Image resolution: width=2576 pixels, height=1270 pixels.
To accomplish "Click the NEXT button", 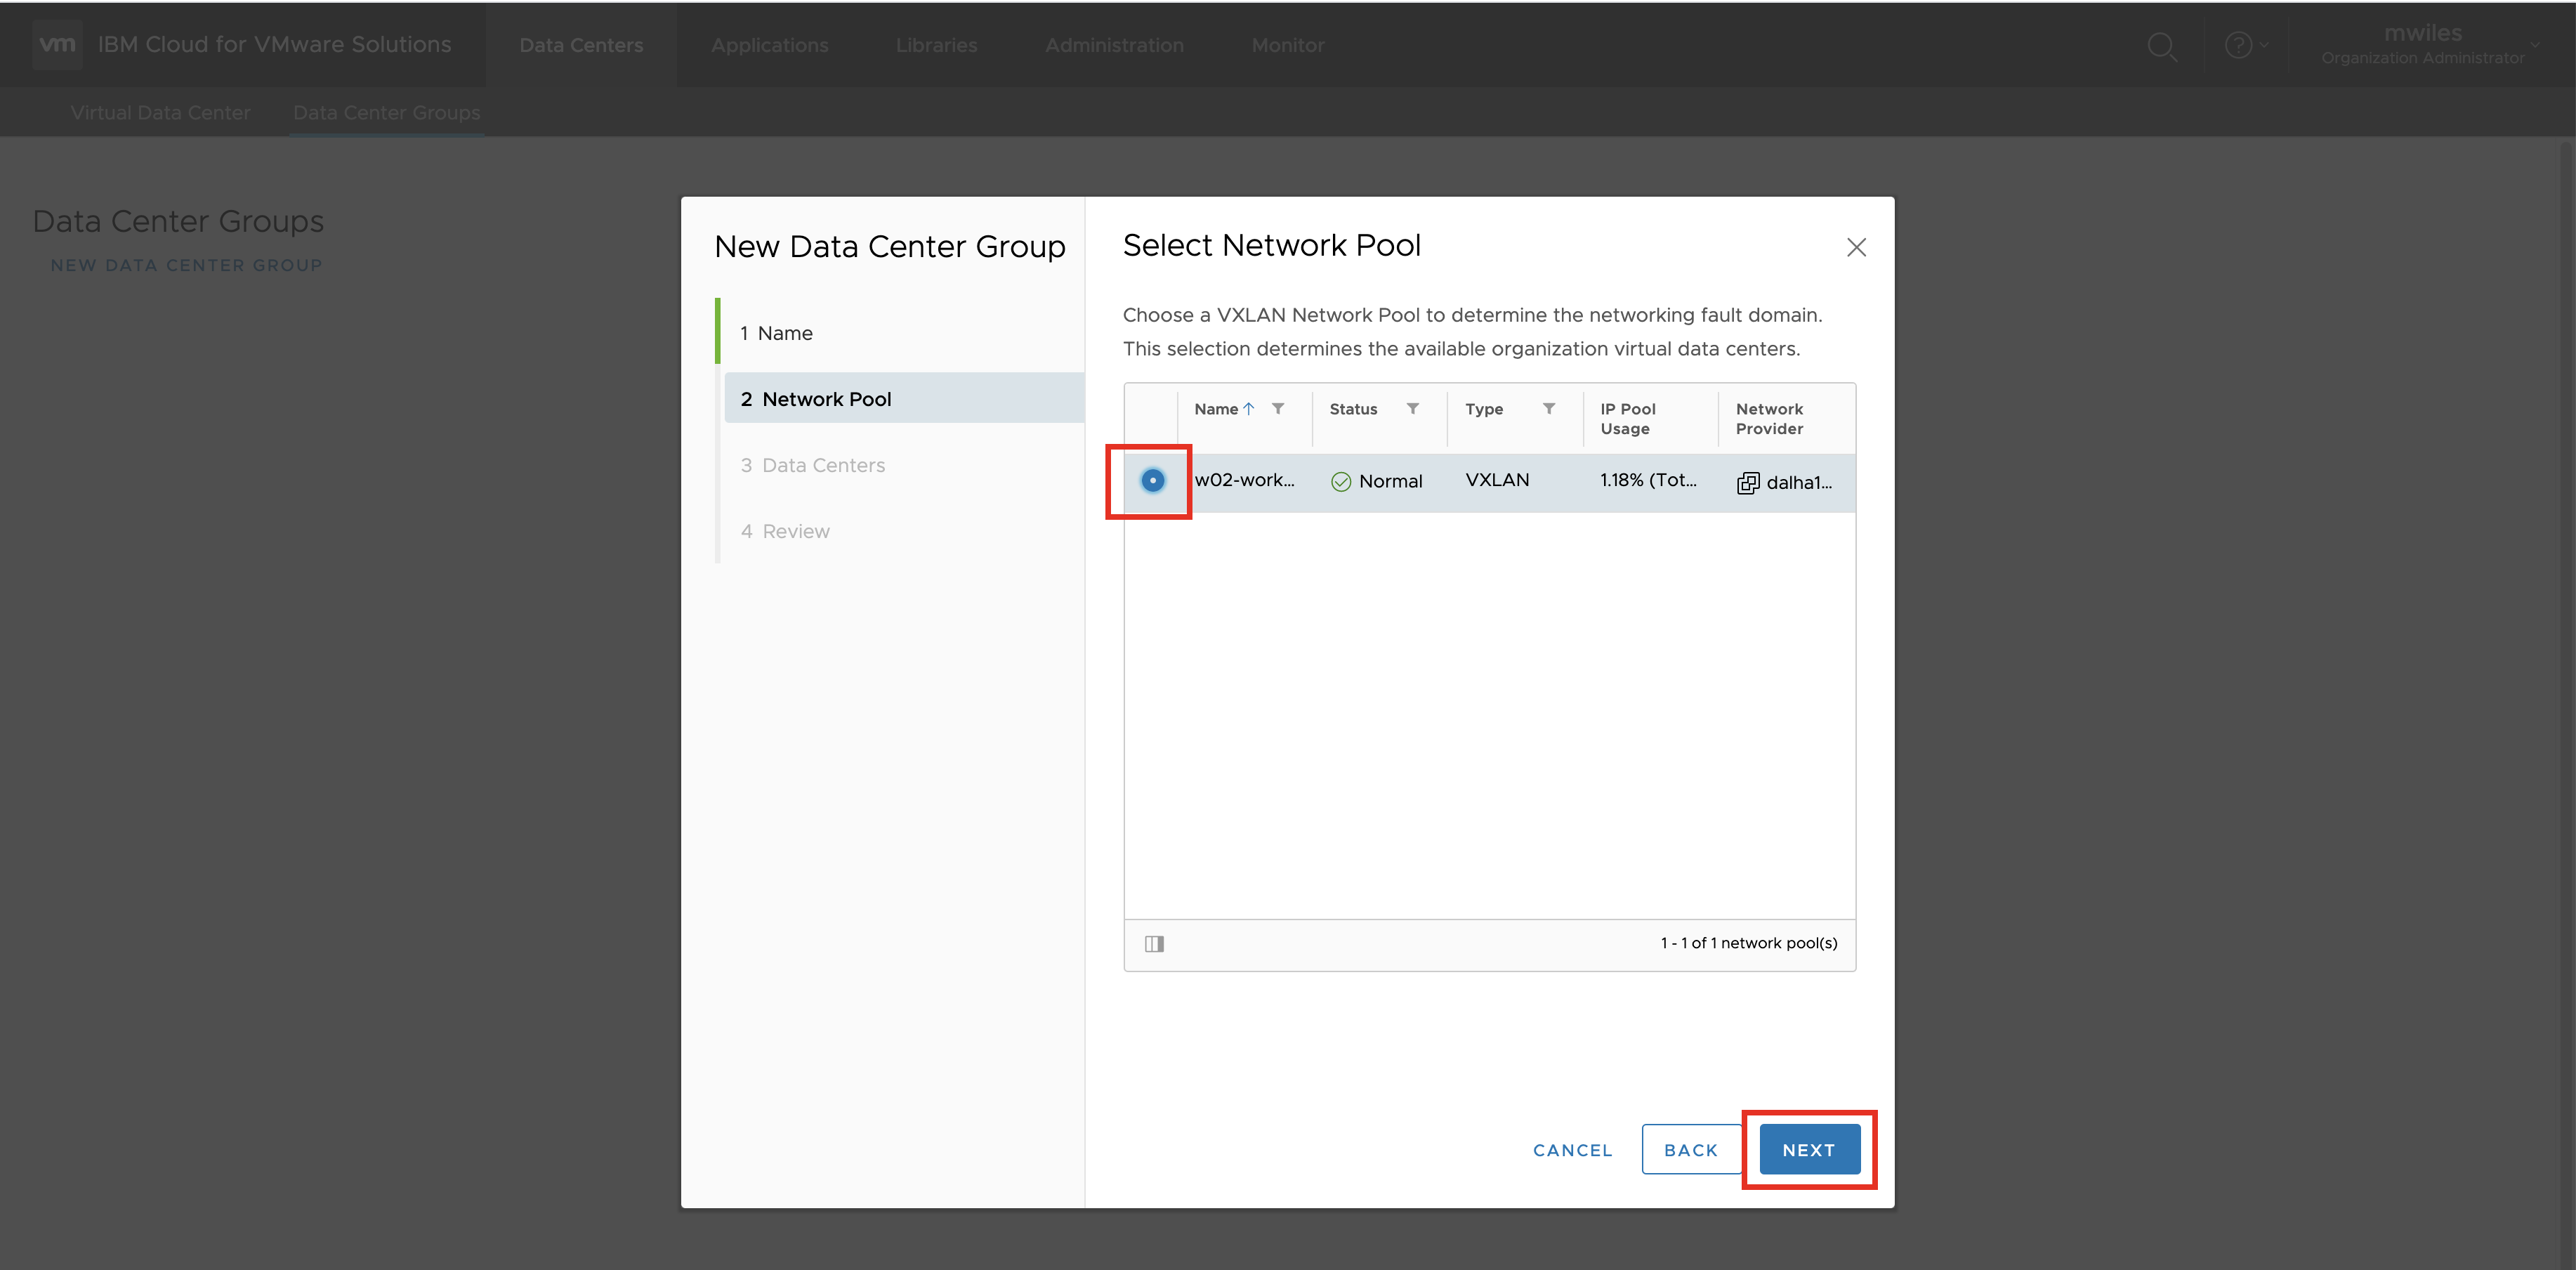I will coord(1808,1149).
